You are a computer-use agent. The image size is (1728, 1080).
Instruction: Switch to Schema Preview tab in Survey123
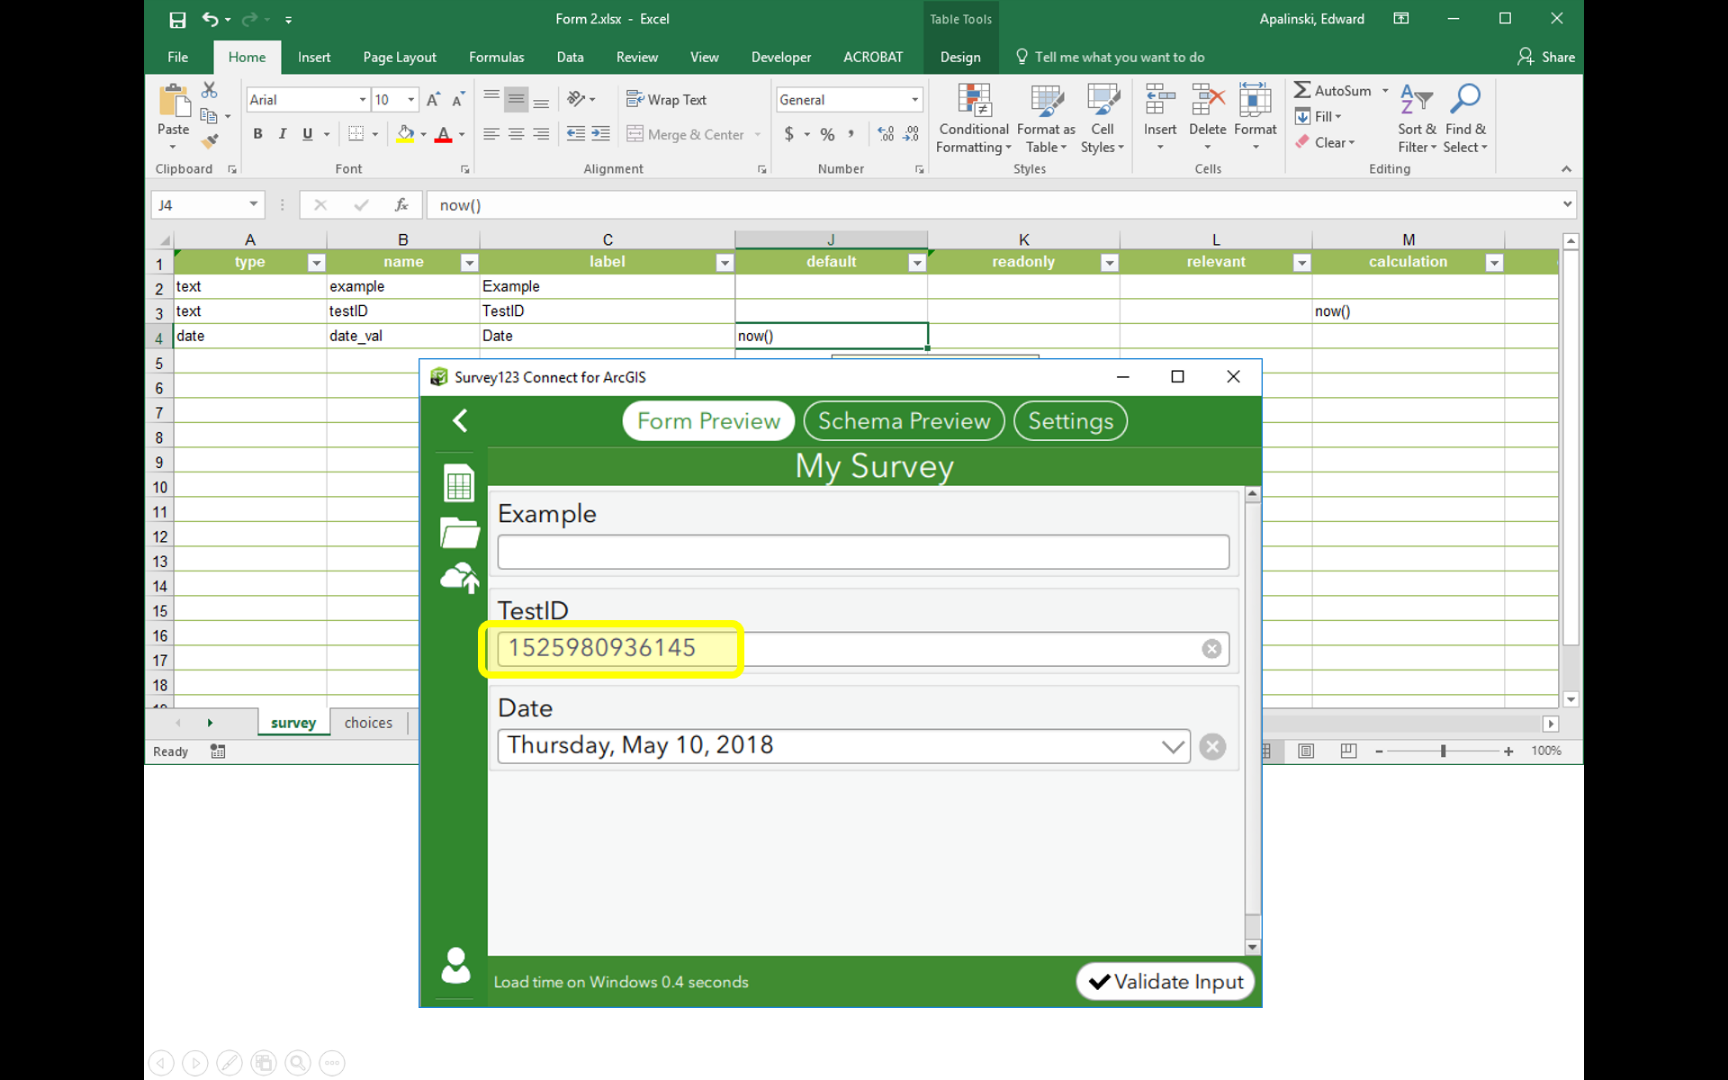point(904,421)
